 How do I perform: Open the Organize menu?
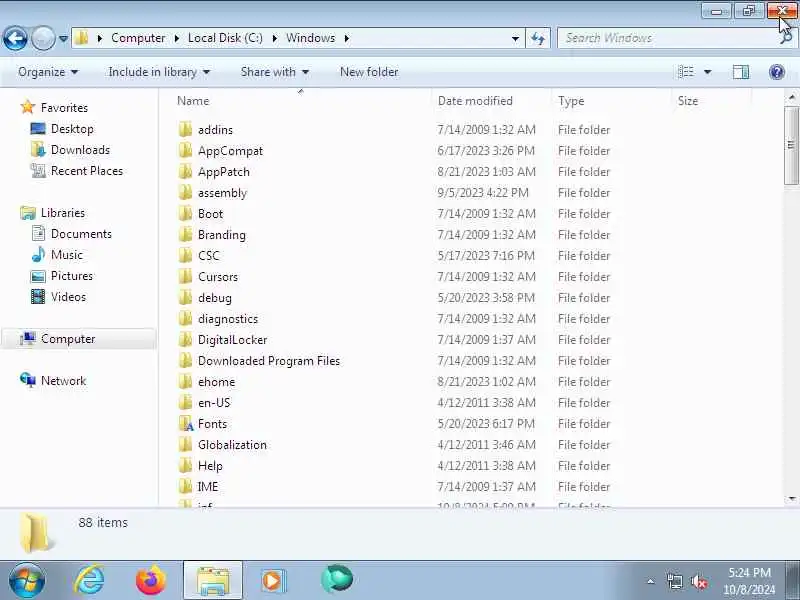pyautogui.click(x=48, y=72)
